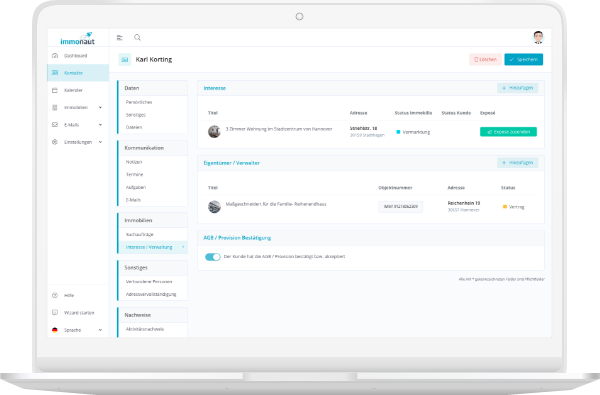This screenshot has height=395, width=600.
Task: Click the 'Strehlstr. 18' address
Action: coord(363,128)
